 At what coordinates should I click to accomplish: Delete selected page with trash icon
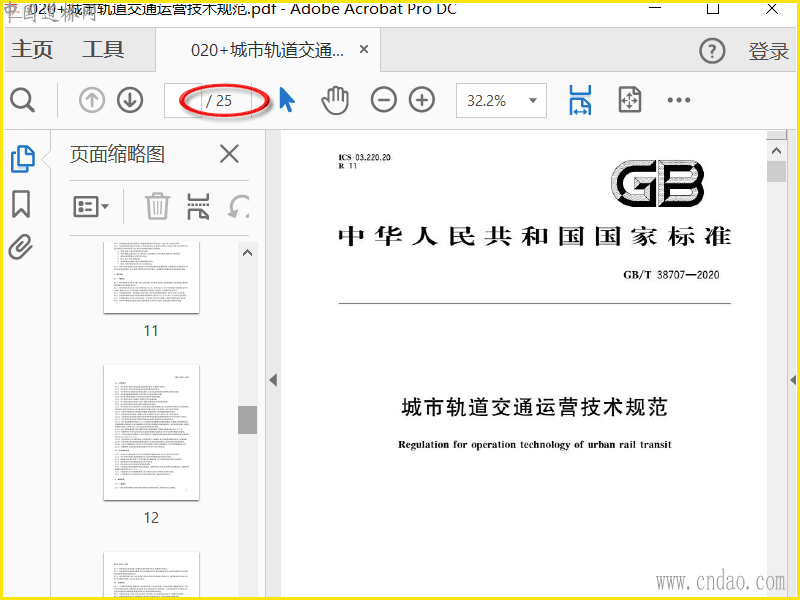coord(157,207)
